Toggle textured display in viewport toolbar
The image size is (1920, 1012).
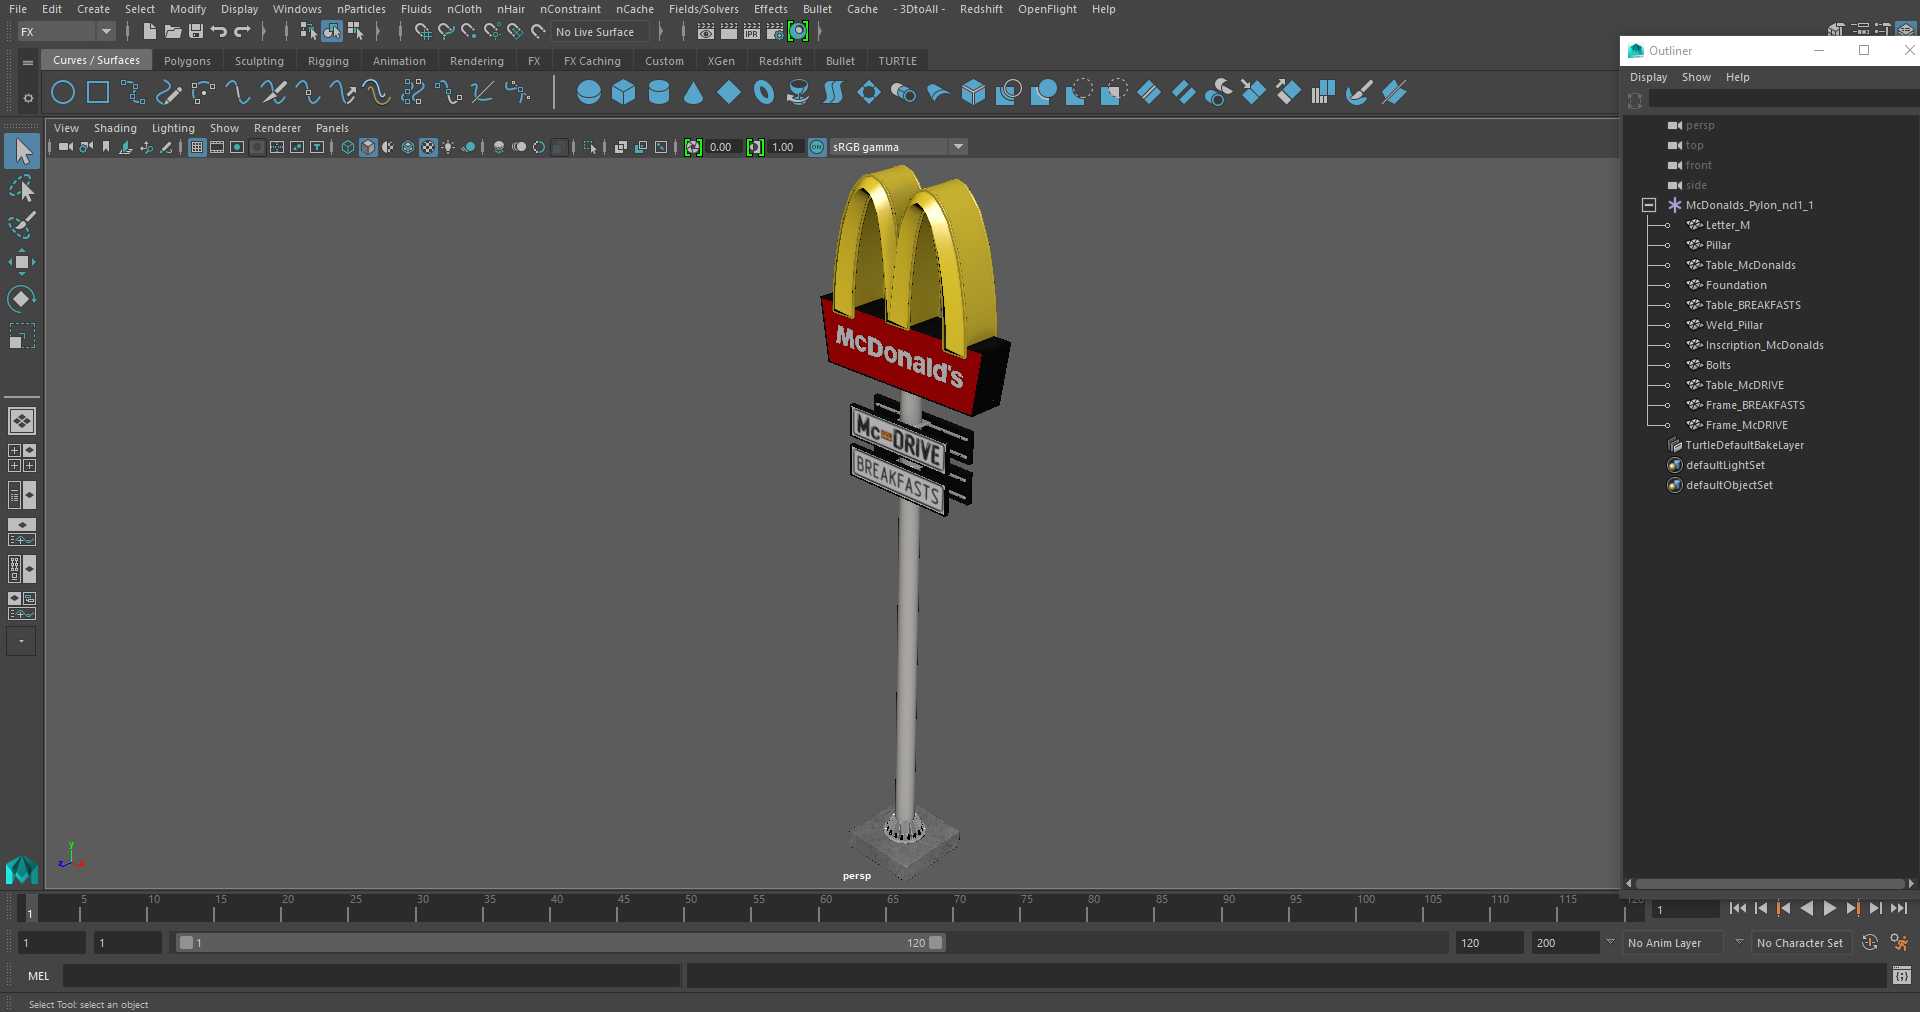tap(428, 147)
